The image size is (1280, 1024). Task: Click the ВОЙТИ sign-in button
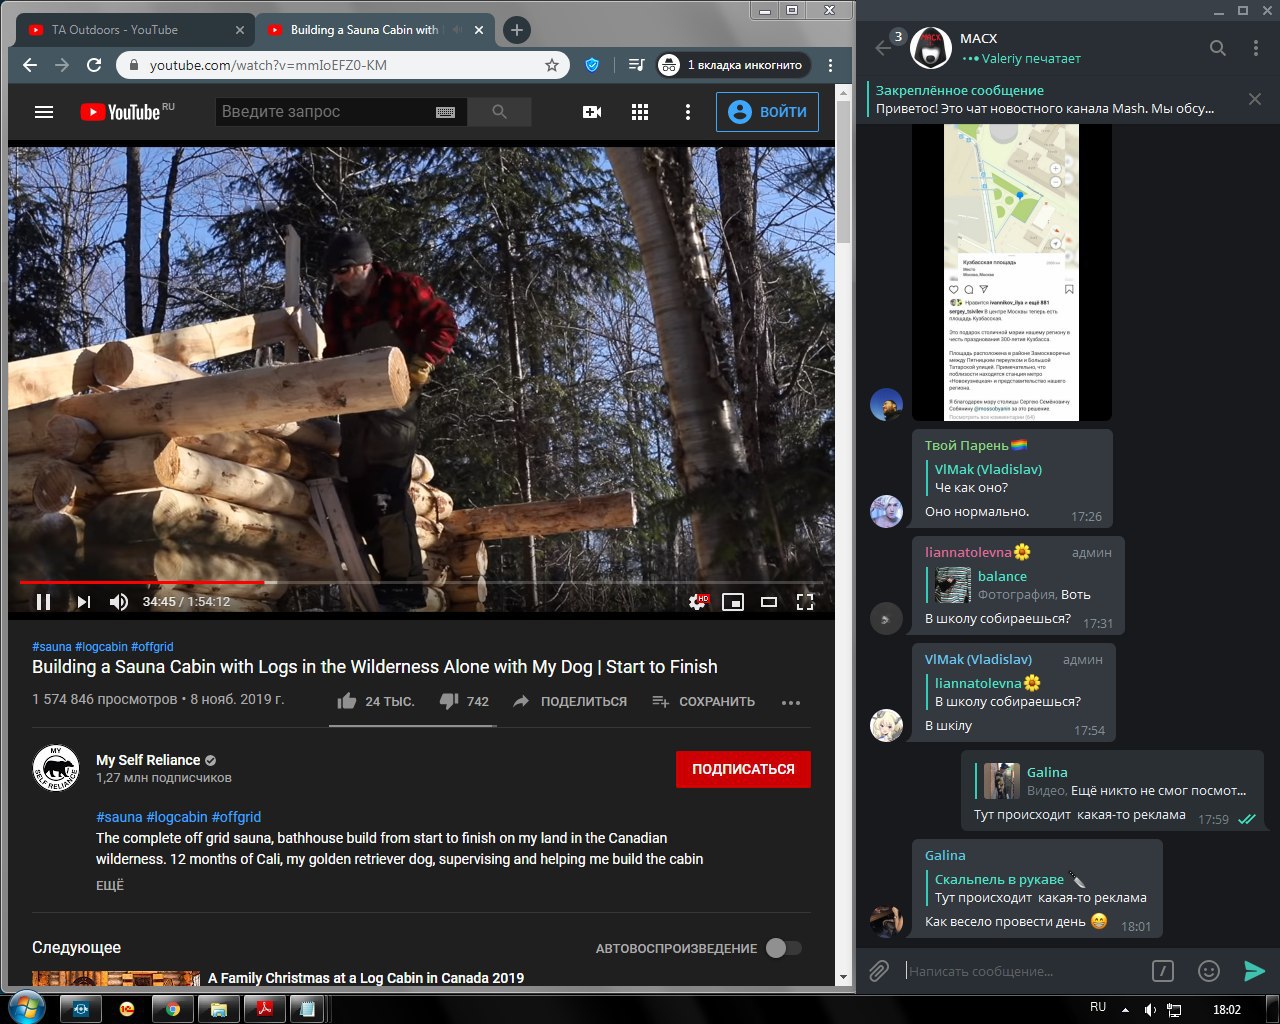[768, 112]
